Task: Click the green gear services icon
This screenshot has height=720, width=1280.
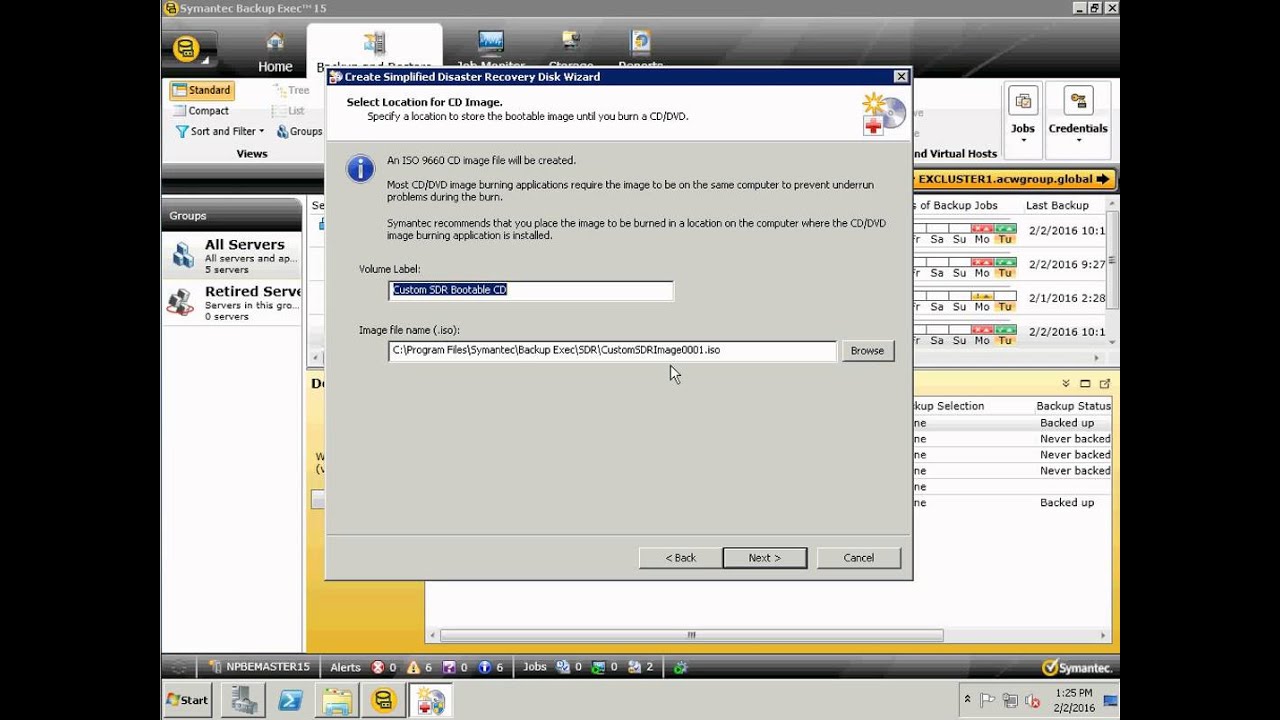Action: coord(680,667)
